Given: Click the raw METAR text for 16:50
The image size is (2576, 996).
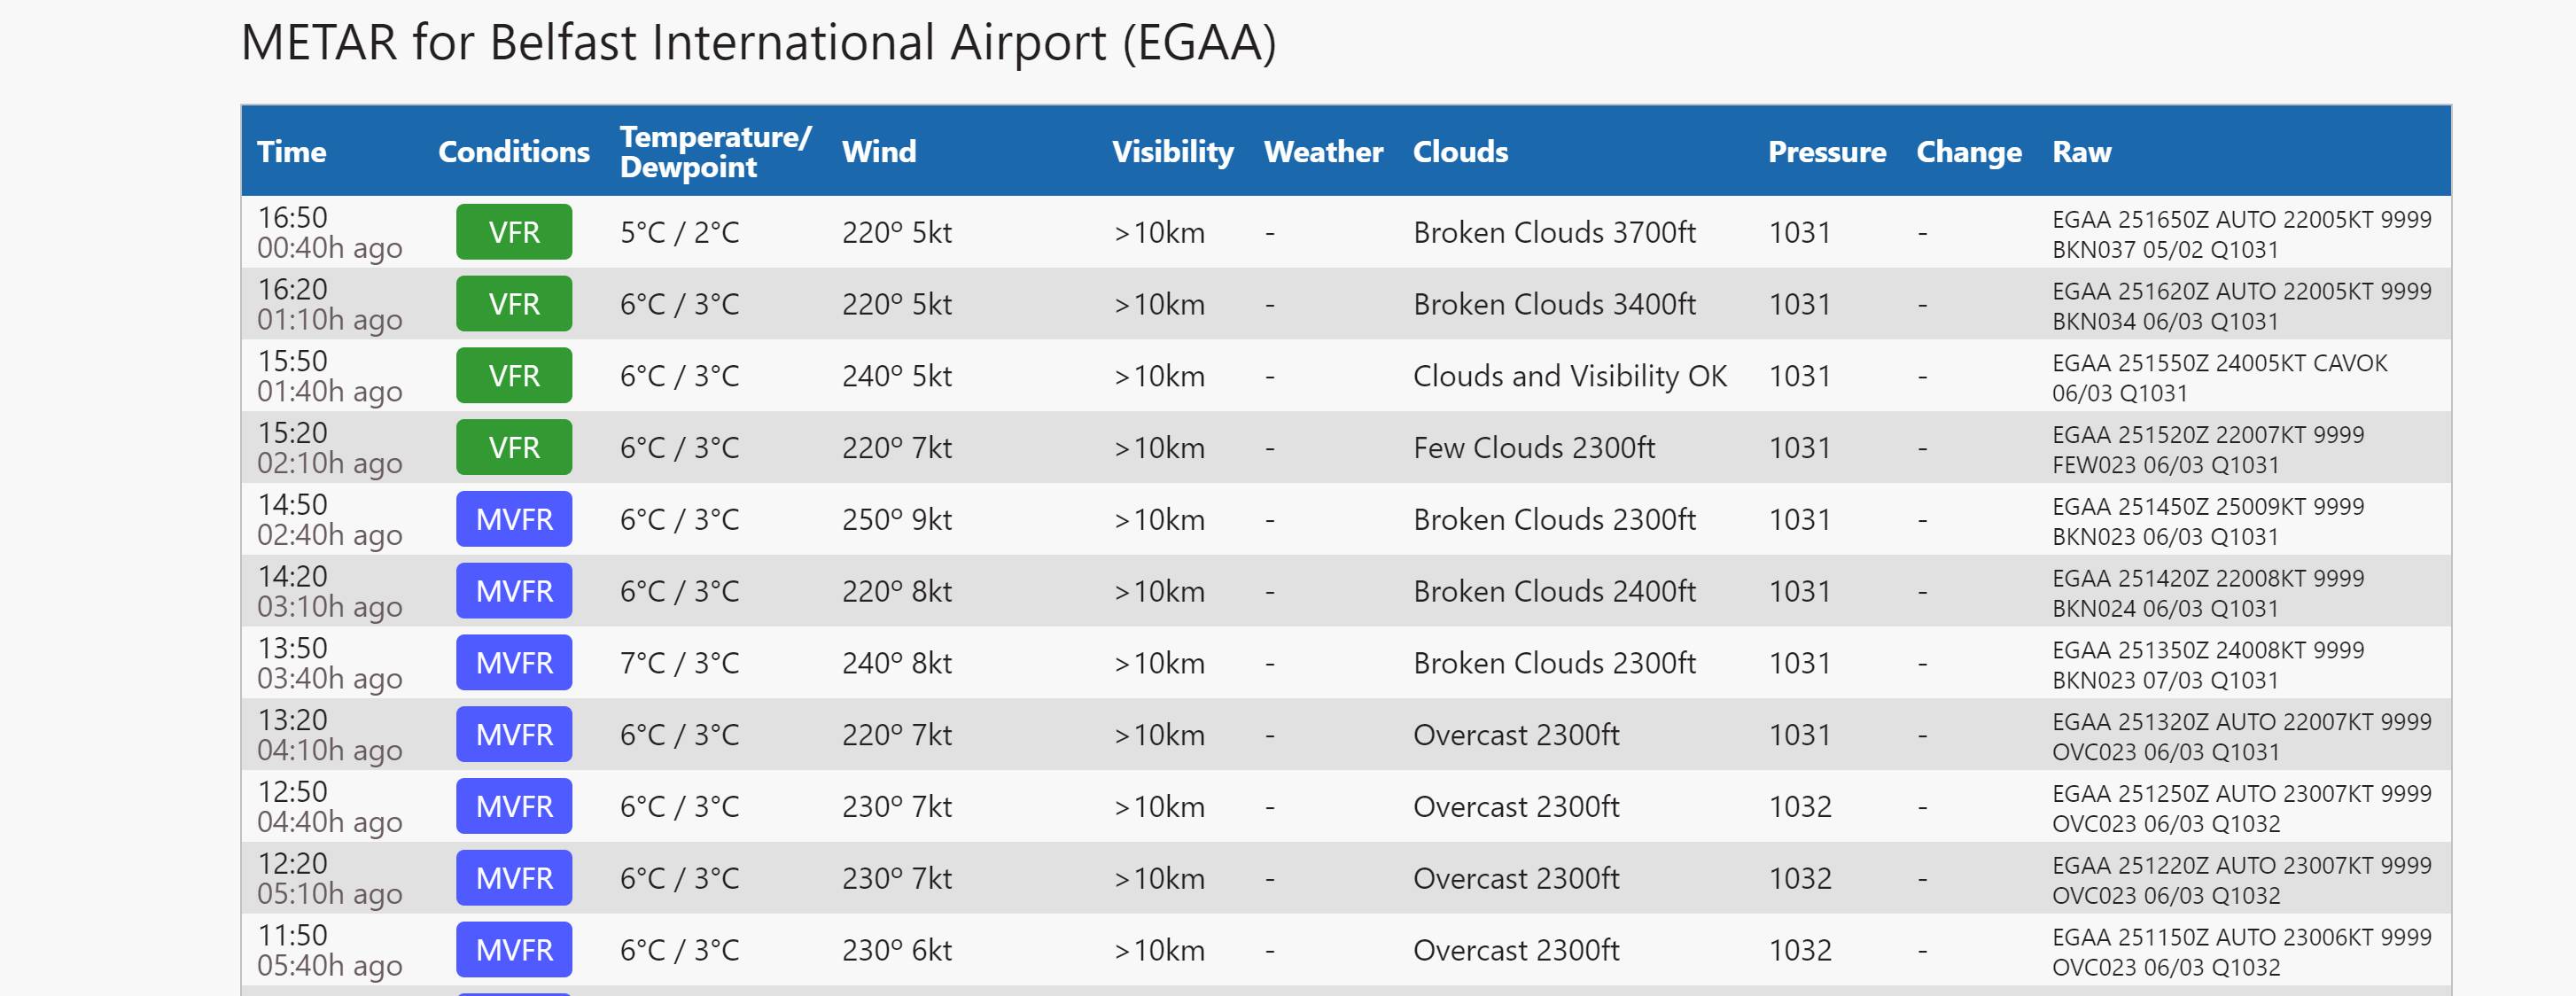Looking at the screenshot, I should 2241,234.
